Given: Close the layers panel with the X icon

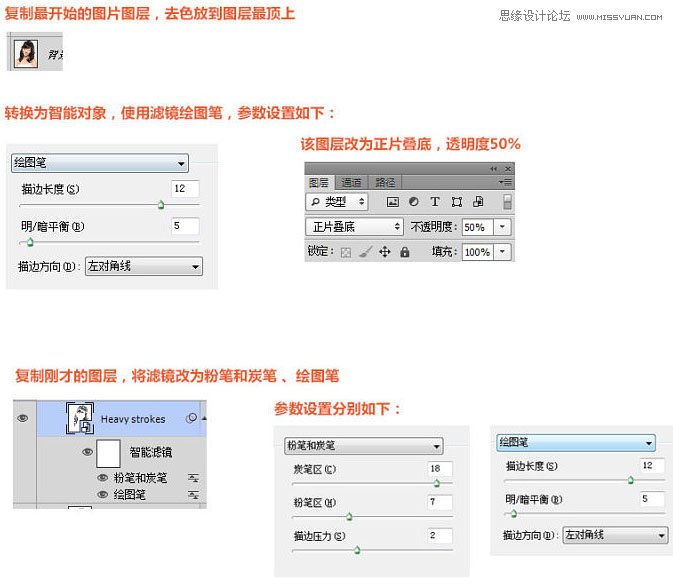Looking at the screenshot, I should (508, 169).
